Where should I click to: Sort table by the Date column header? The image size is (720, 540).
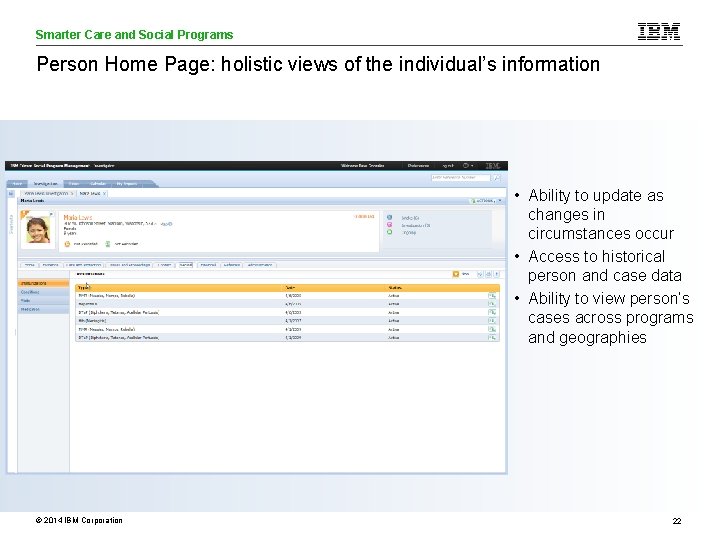point(290,287)
